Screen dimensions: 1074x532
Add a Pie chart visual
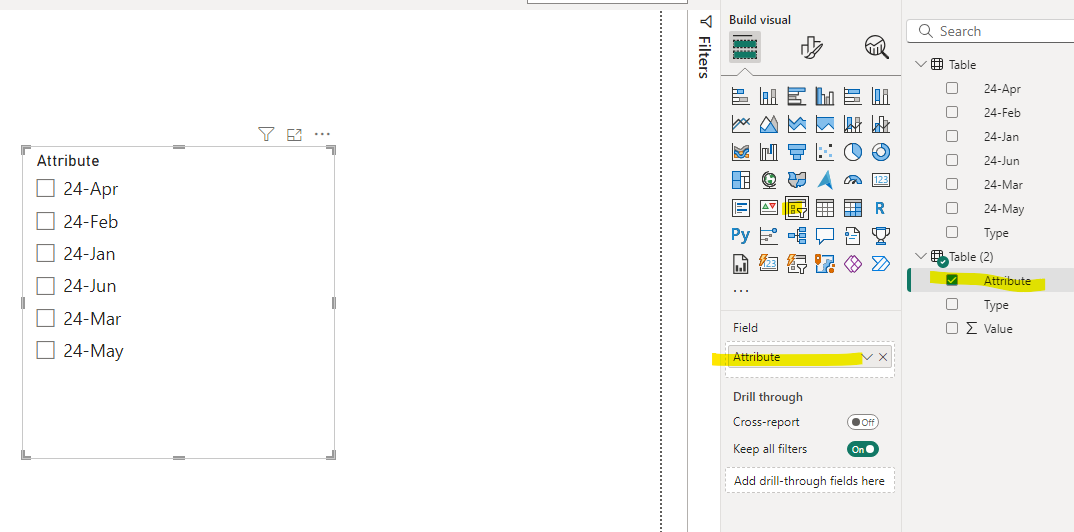853,151
